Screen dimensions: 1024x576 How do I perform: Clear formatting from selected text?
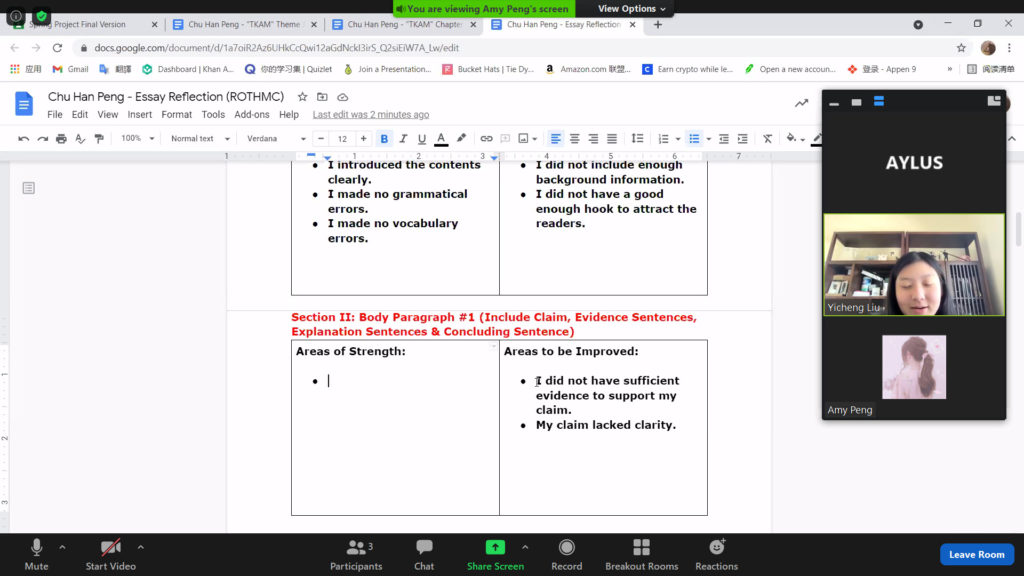768,138
